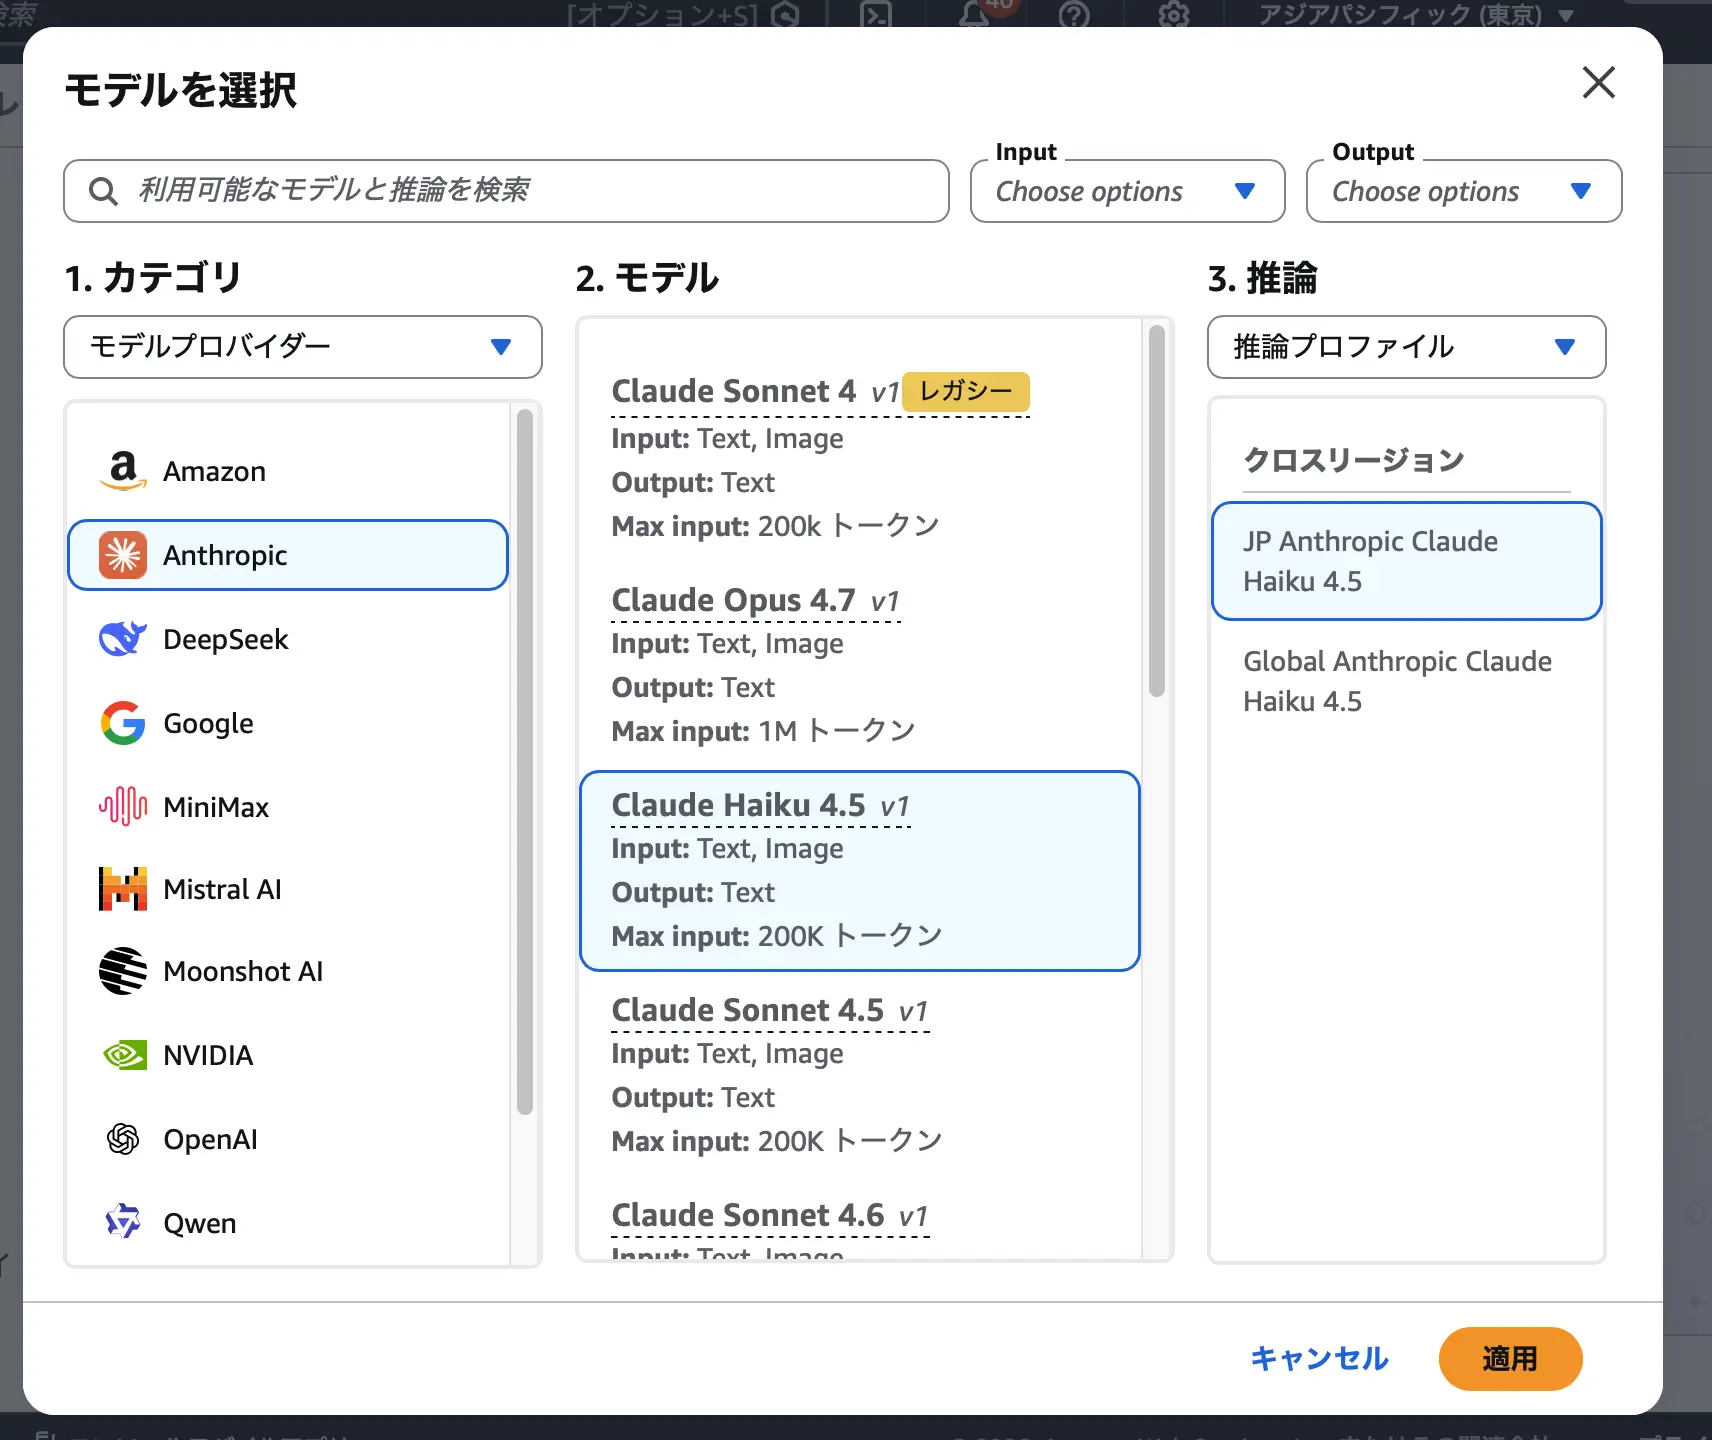
Task: Close the model selection dialog with X
Action: (x=1599, y=83)
